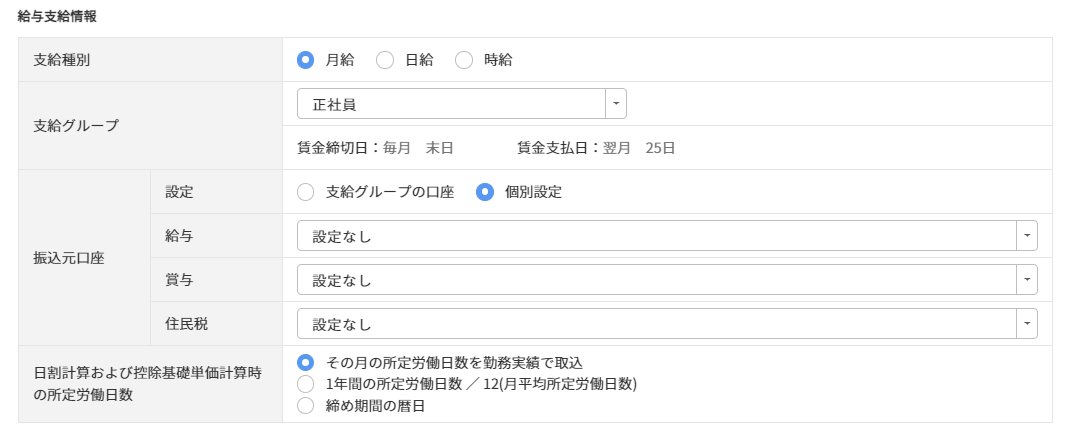The image size is (1078, 431).
Task: Open the 正社員 payment group dropdown
Action: [451, 104]
